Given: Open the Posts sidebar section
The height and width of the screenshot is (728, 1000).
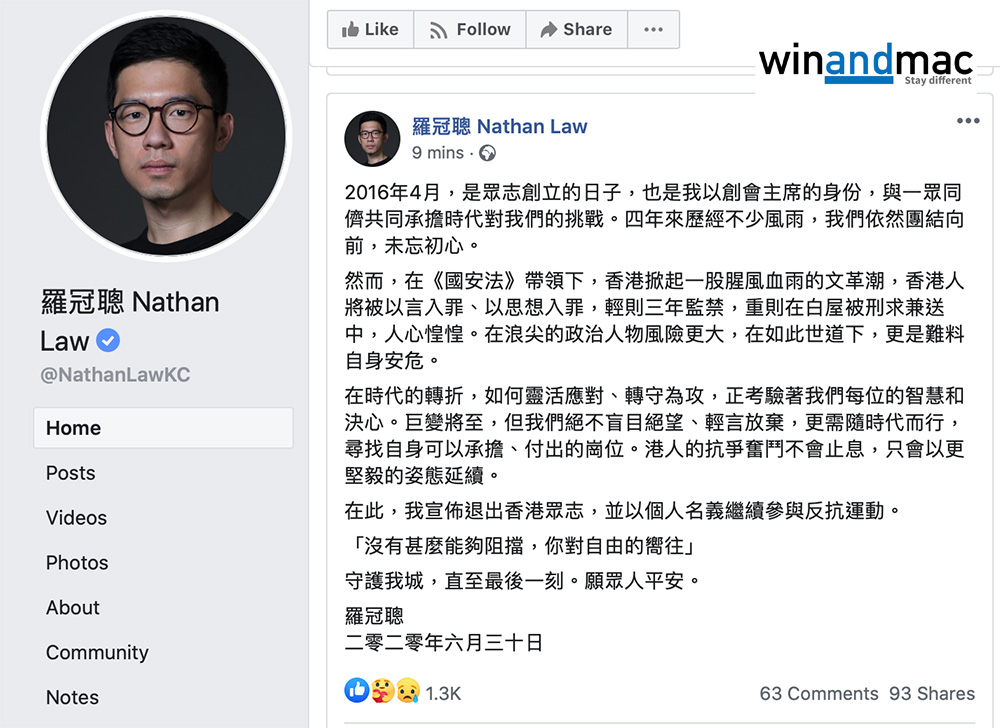Looking at the screenshot, I should 71,473.
